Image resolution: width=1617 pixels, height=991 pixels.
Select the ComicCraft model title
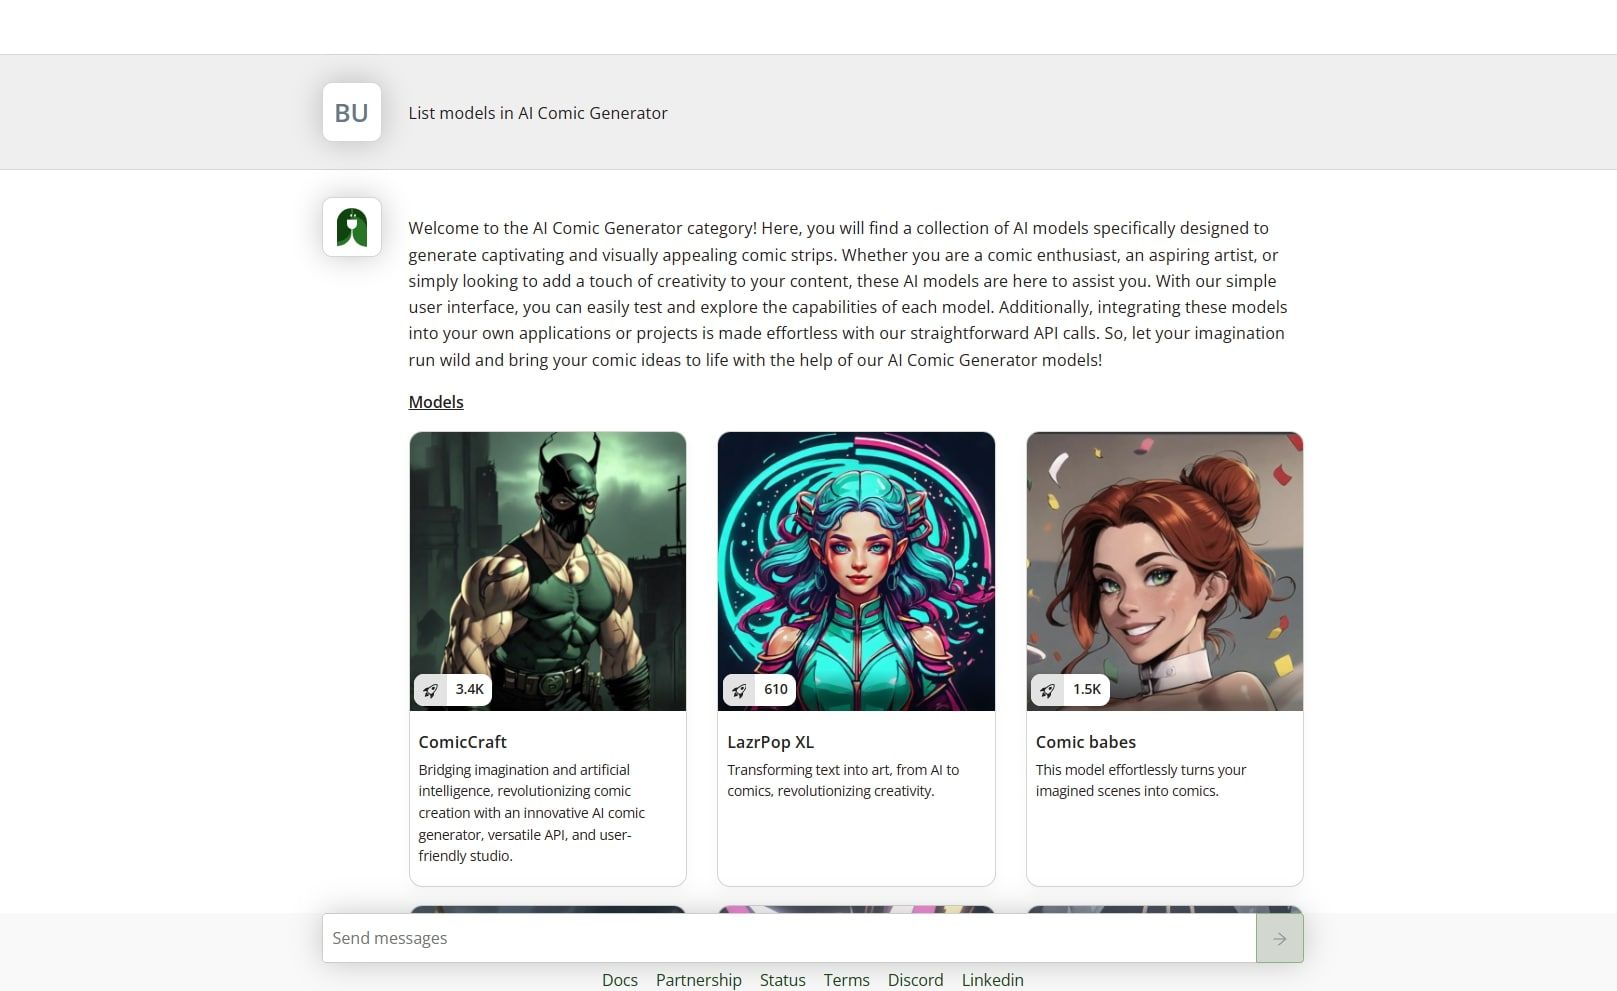coord(462,742)
